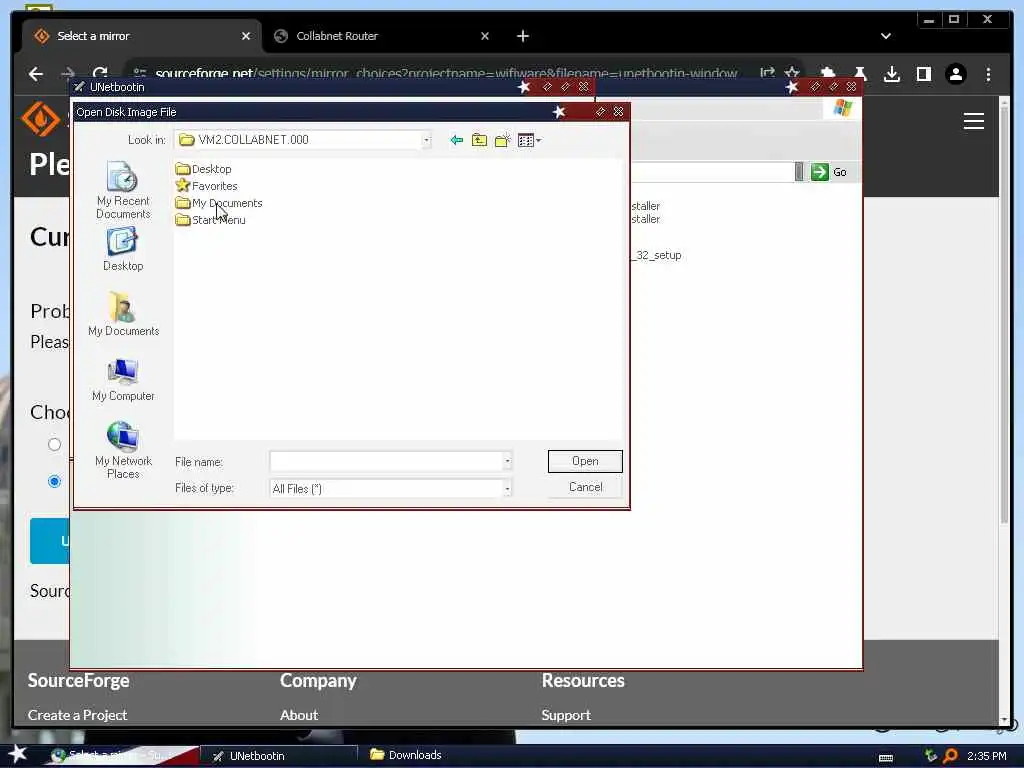1024x768 pixels.
Task: Expand the File name dropdown arrow
Action: point(507,461)
